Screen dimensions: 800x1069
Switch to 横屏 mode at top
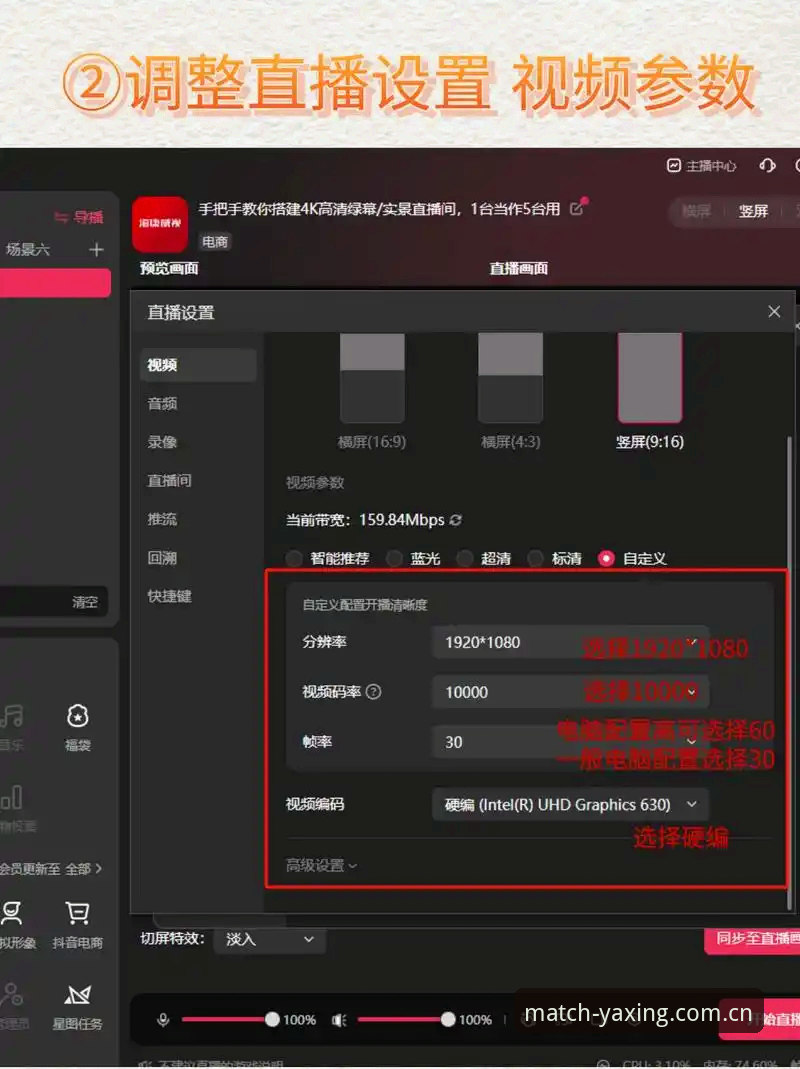click(x=696, y=211)
